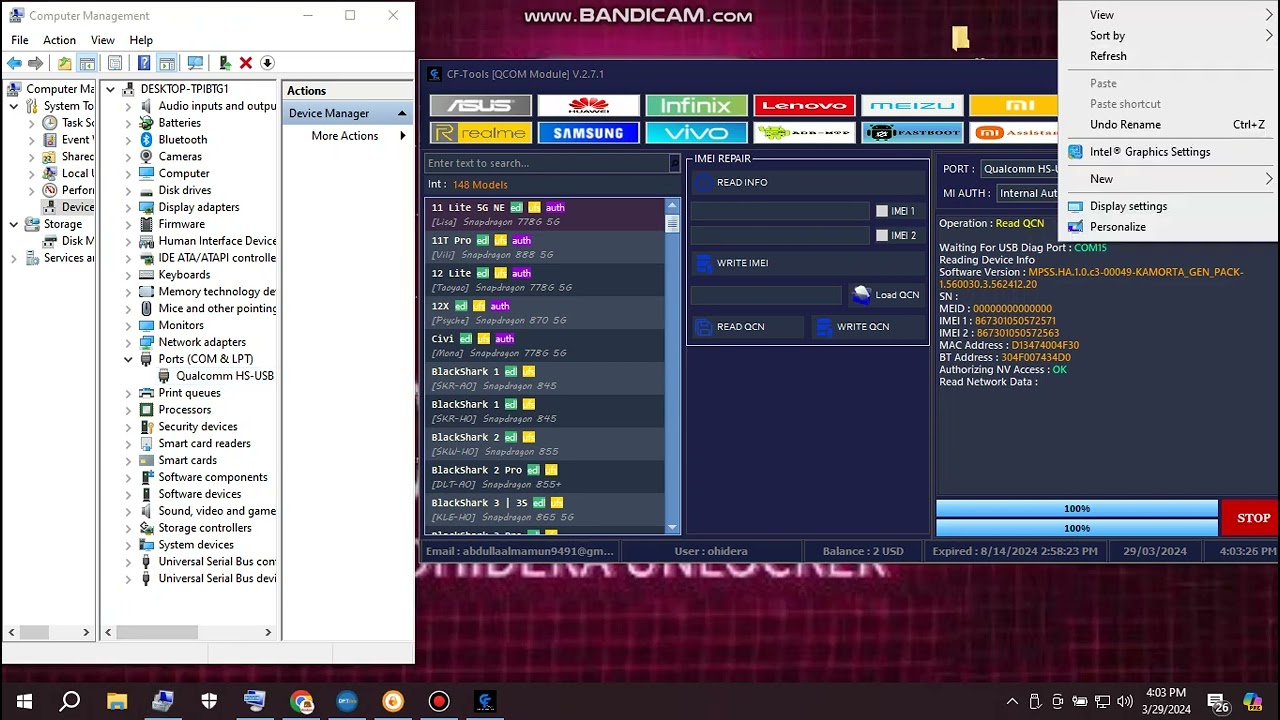
Task: Check the IMEI 1 checkbox
Action: coord(882,211)
